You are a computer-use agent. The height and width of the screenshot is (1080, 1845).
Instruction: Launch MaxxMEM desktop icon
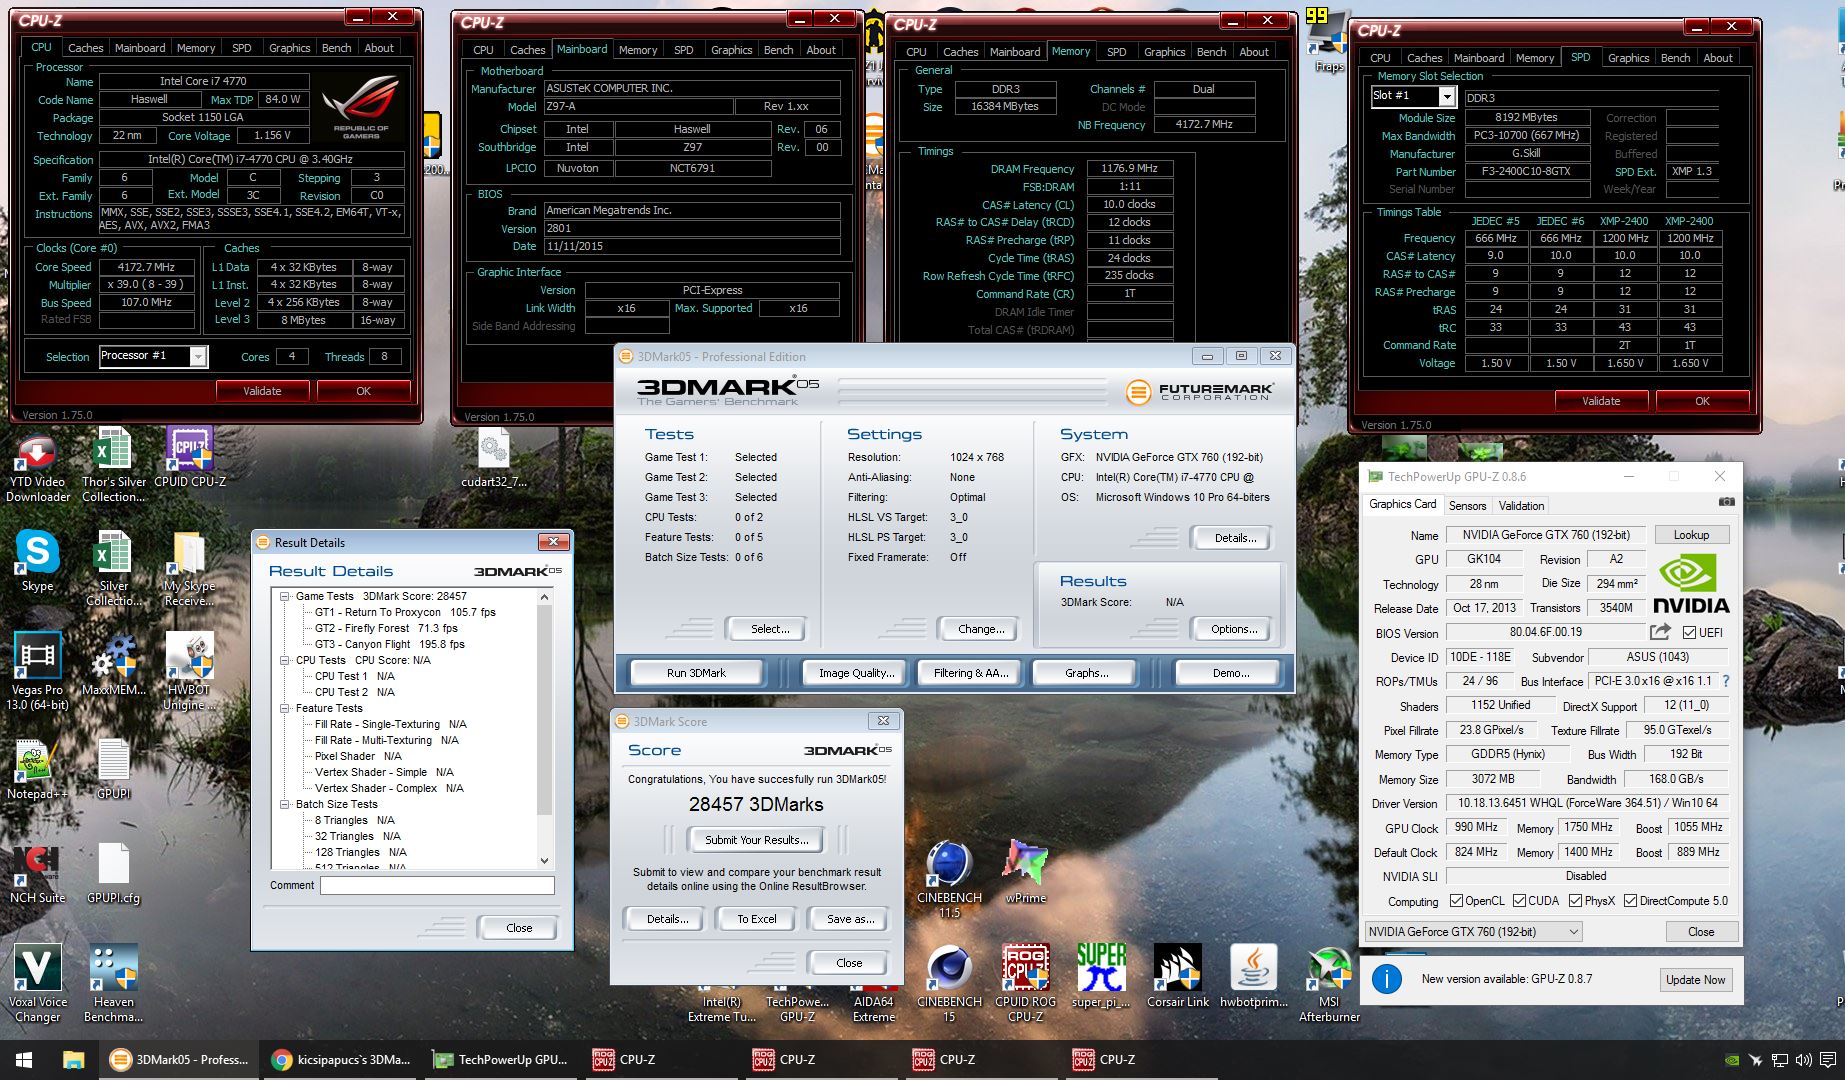click(x=113, y=665)
